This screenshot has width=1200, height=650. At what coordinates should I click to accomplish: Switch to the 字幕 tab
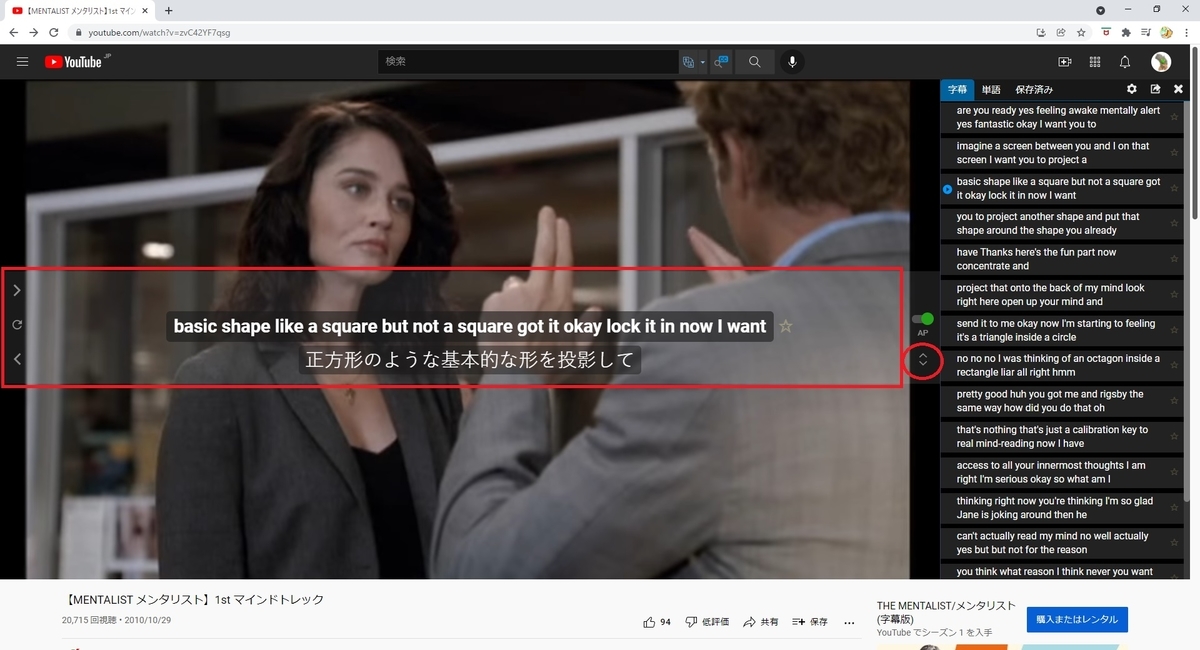(958, 90)
